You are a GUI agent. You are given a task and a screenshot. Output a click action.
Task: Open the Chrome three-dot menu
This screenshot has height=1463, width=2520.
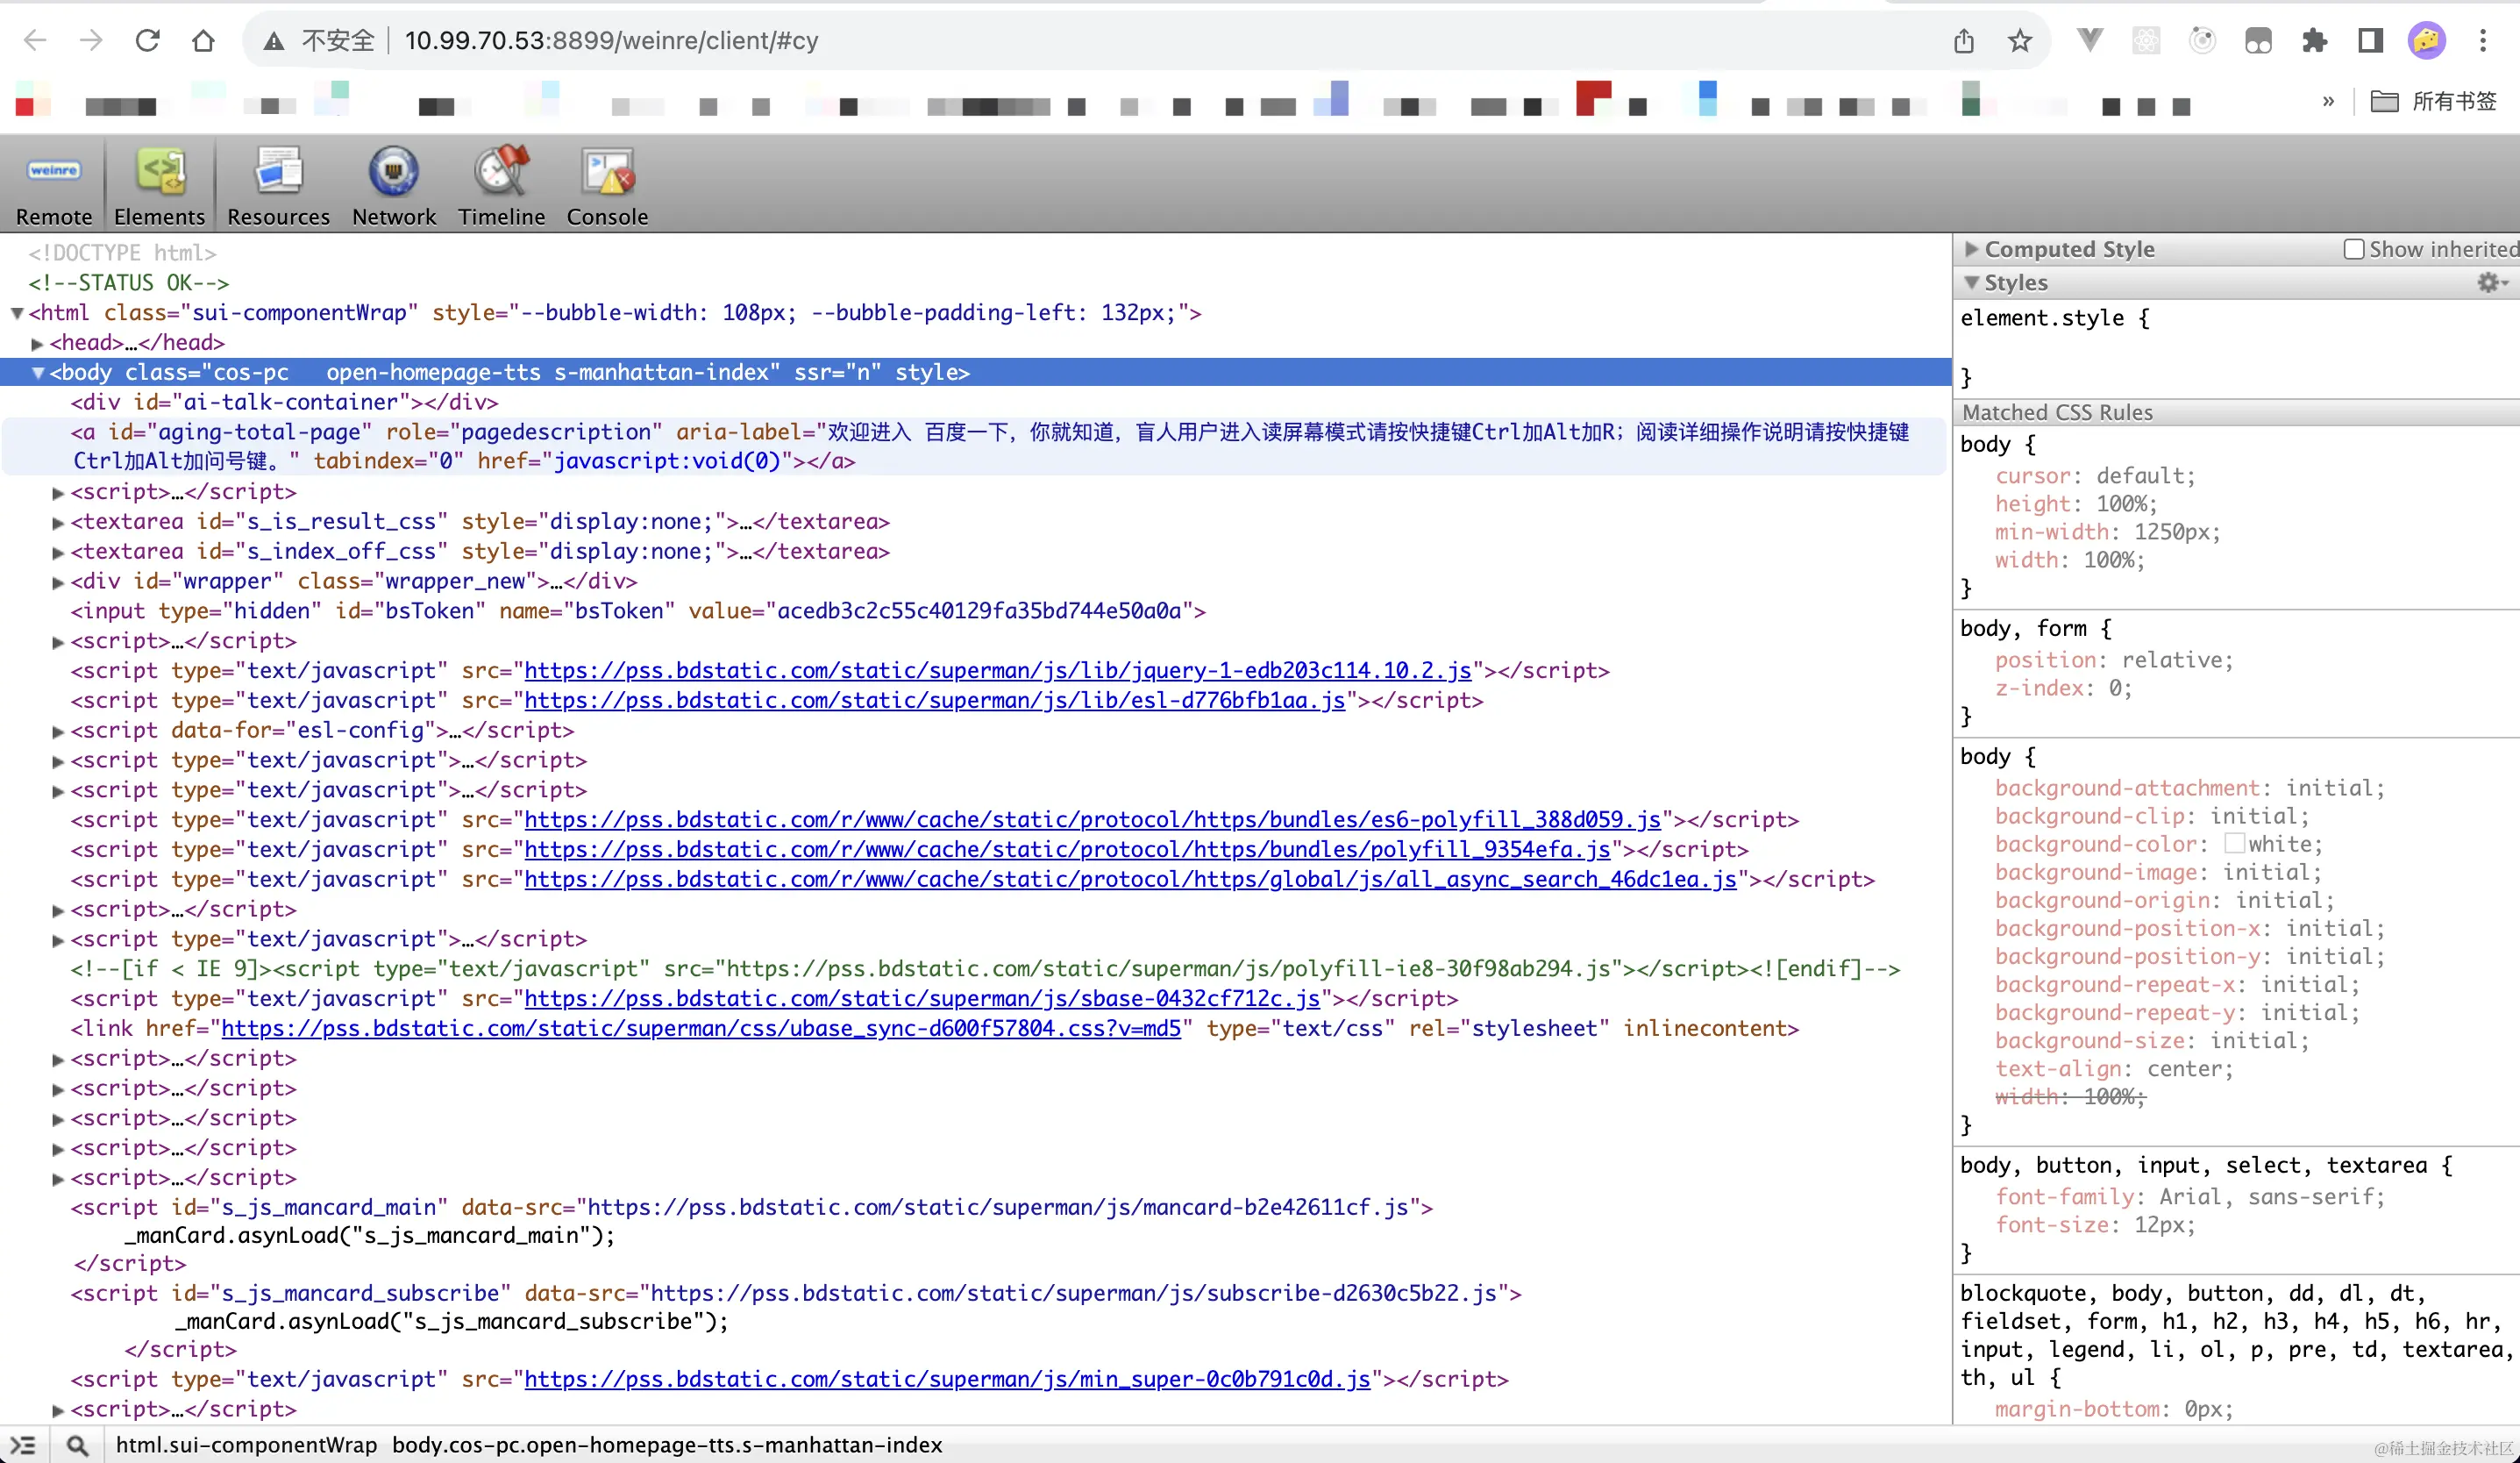tap(2483, 41)
